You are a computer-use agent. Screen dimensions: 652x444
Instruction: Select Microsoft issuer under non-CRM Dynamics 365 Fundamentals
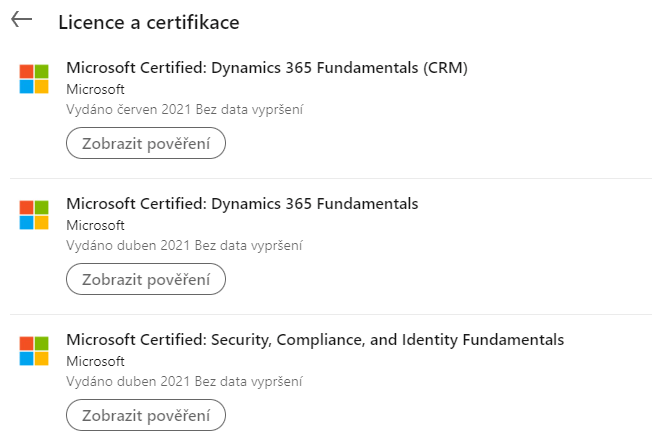point(95,225)
